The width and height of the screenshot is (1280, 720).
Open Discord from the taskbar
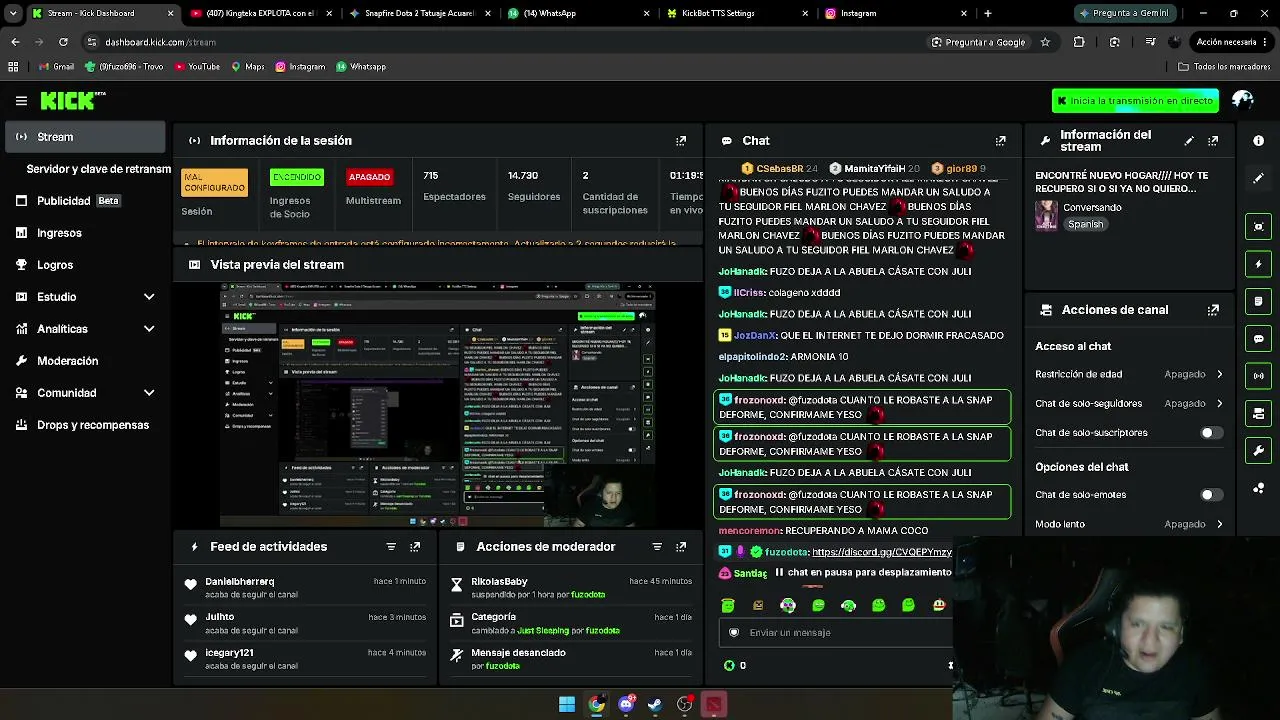[626, 705]
